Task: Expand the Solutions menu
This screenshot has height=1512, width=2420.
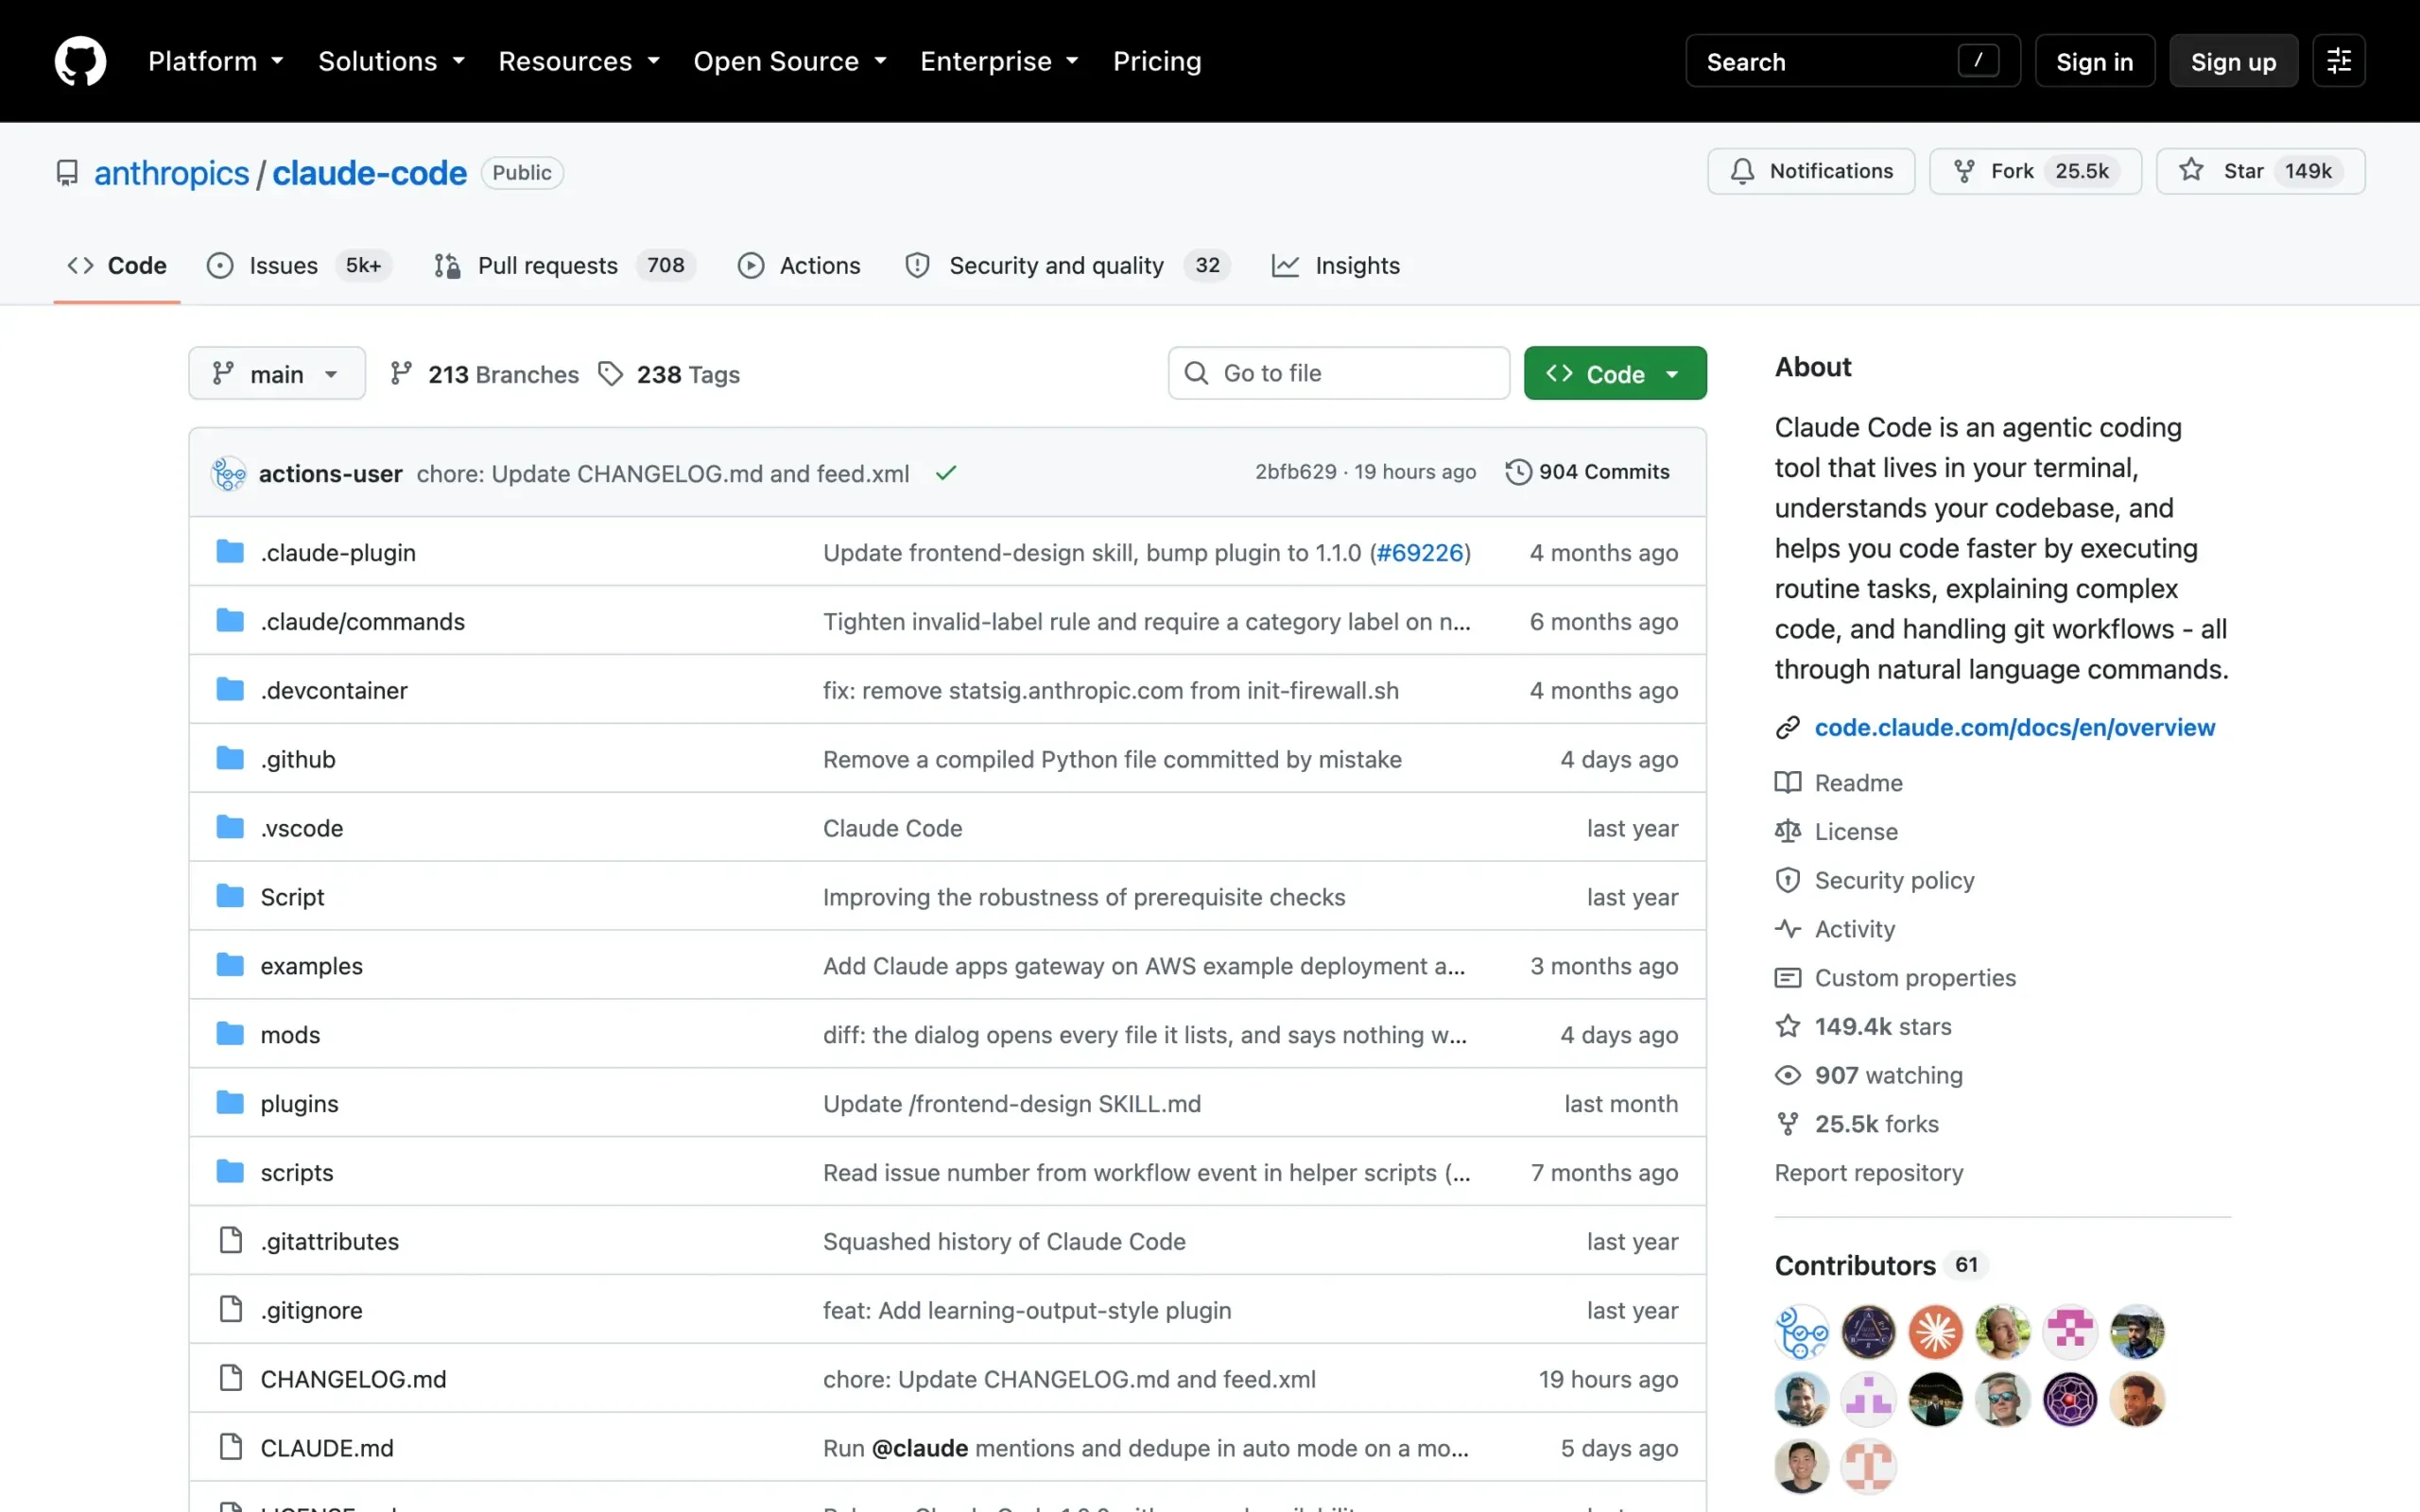Action: tap(392, 61)
